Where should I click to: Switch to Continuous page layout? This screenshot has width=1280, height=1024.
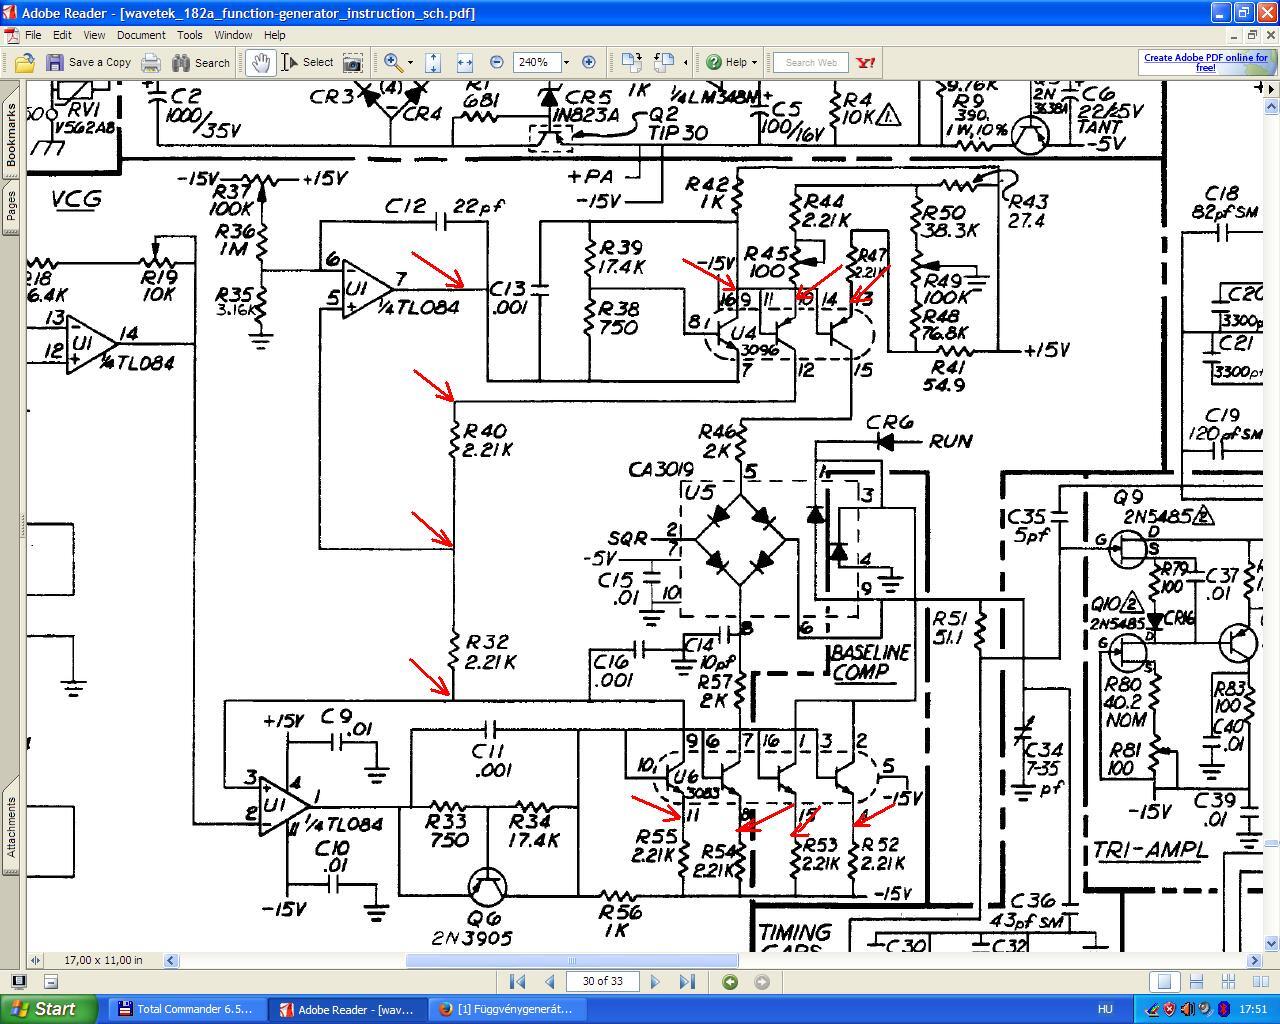click(1196, 981)
